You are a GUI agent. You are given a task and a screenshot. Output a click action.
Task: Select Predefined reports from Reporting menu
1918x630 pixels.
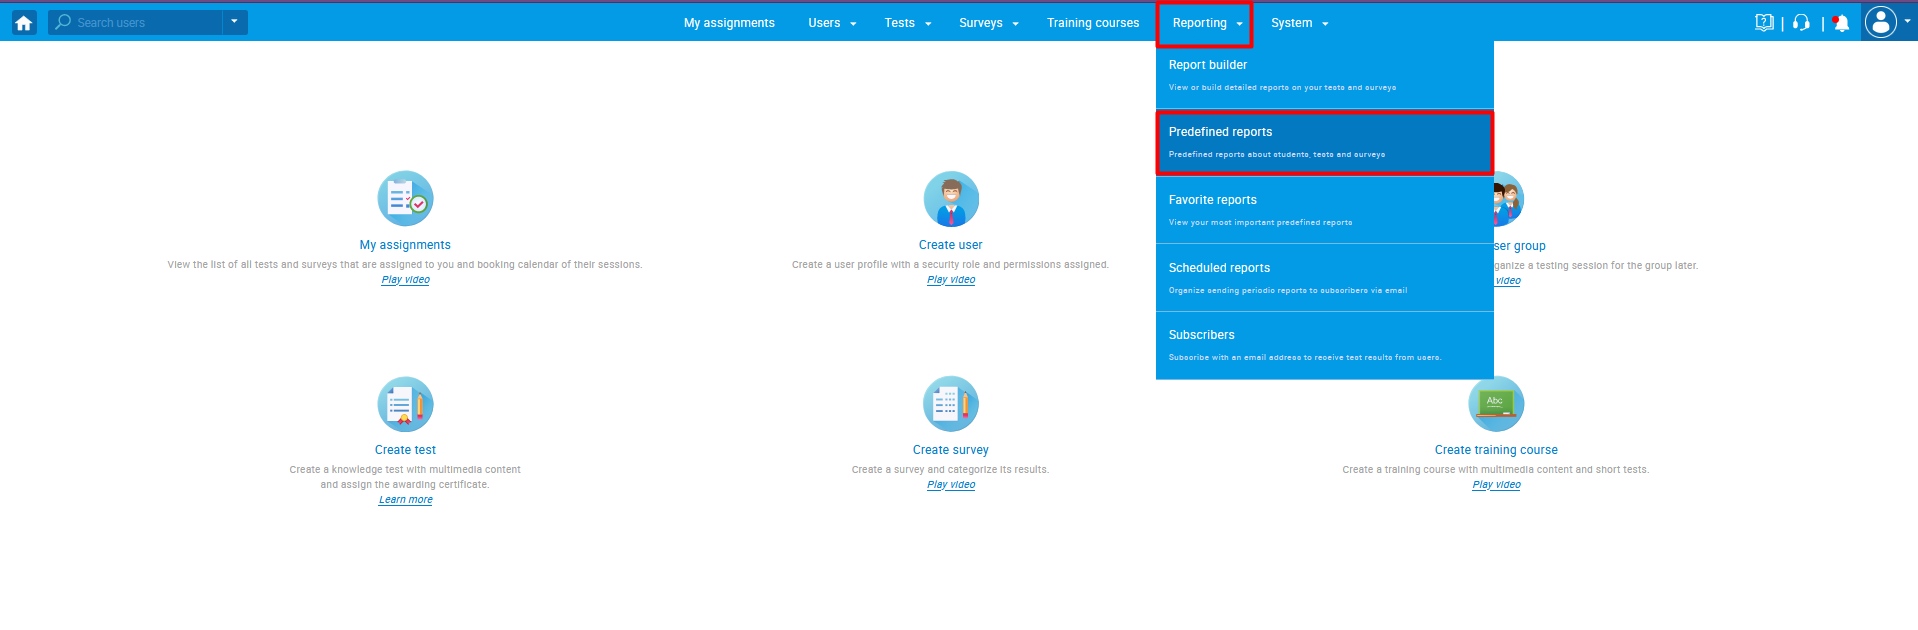(x=1323, y=142)
